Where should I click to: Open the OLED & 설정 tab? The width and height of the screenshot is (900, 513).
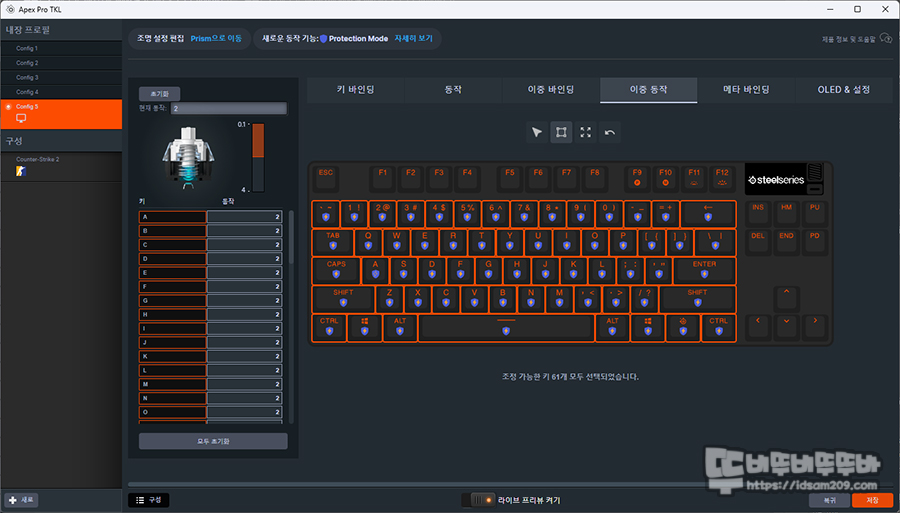click(x=844, y=90)
